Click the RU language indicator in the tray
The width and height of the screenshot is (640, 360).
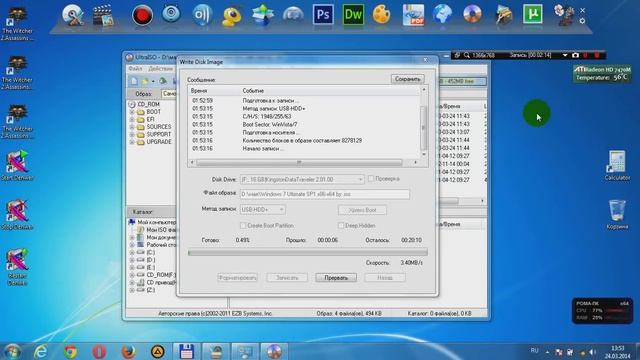pos(534,350)
